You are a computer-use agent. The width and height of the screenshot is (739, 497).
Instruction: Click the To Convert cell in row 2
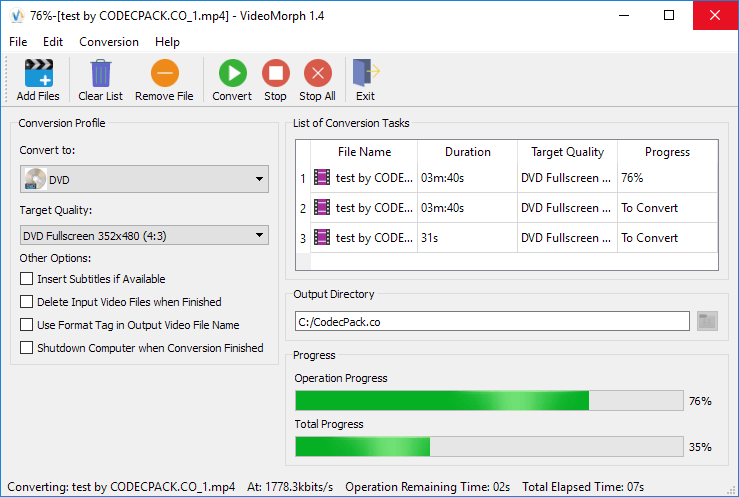(x=667, y=208)
